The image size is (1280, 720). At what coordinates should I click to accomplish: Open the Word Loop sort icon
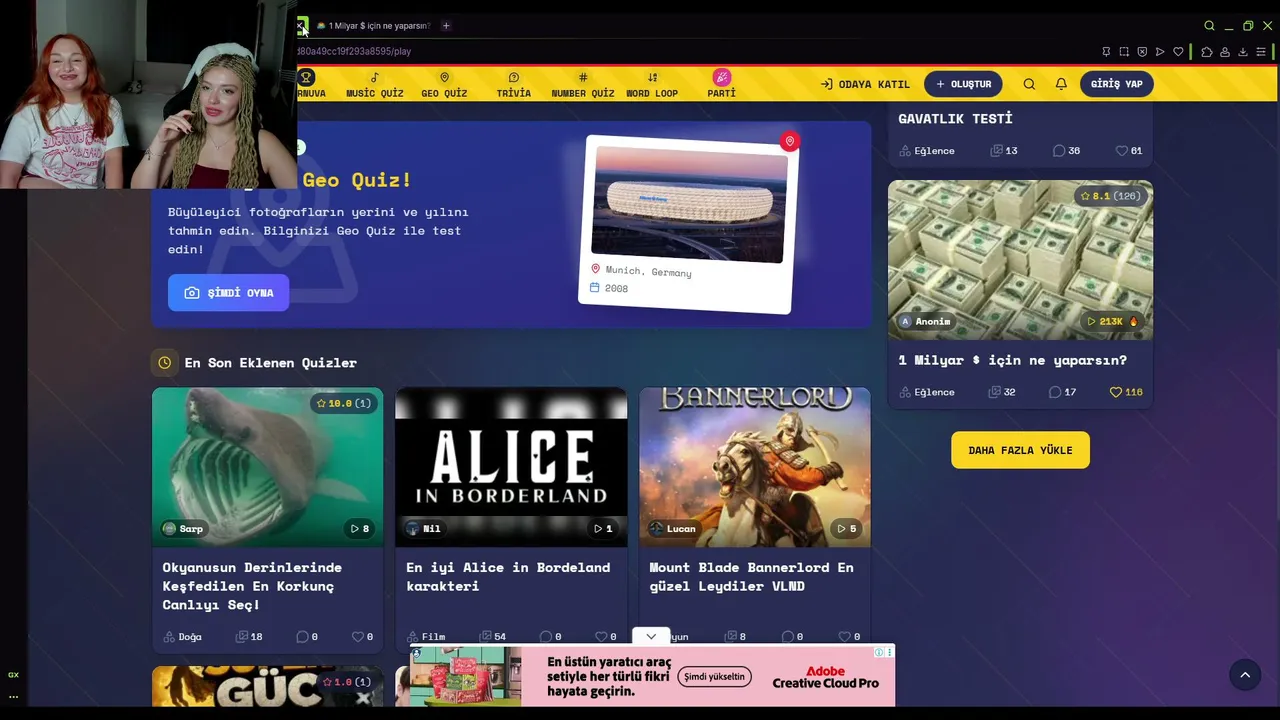coord(652,77)
